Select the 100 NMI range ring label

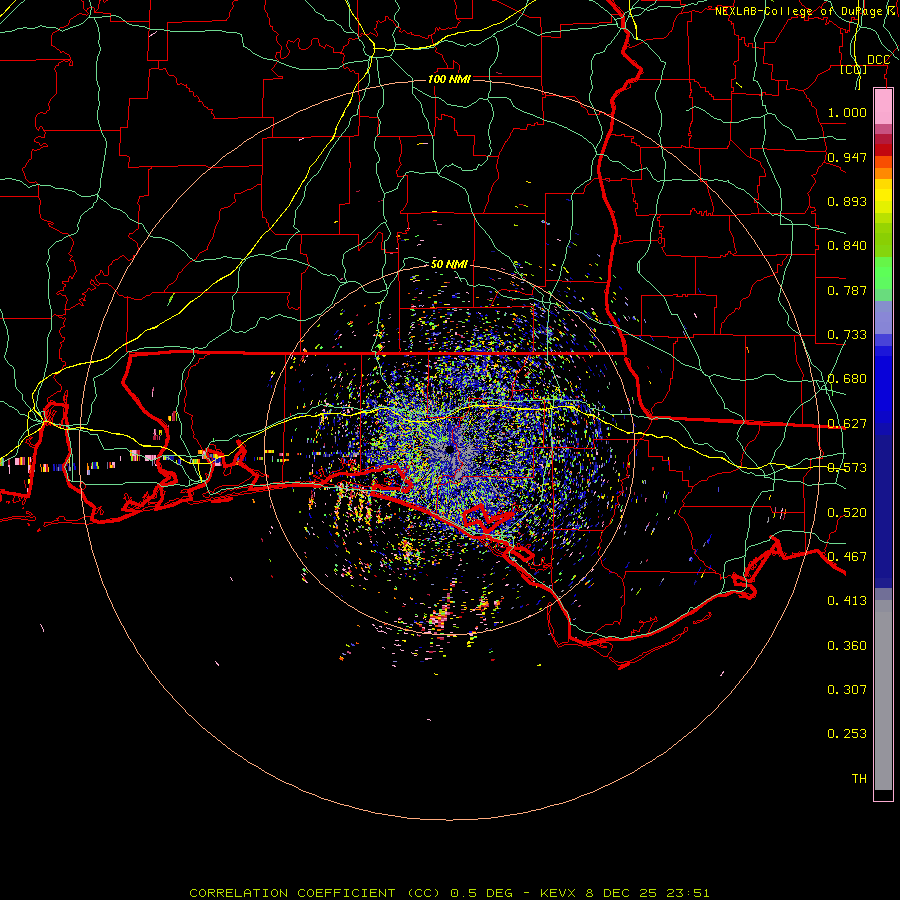point(449,79)
